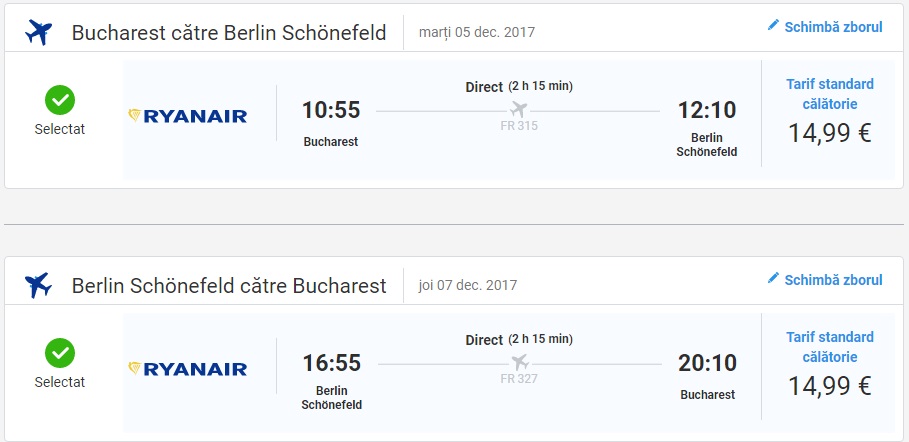Click the plane icon above FR 327

tap(518, 361)
